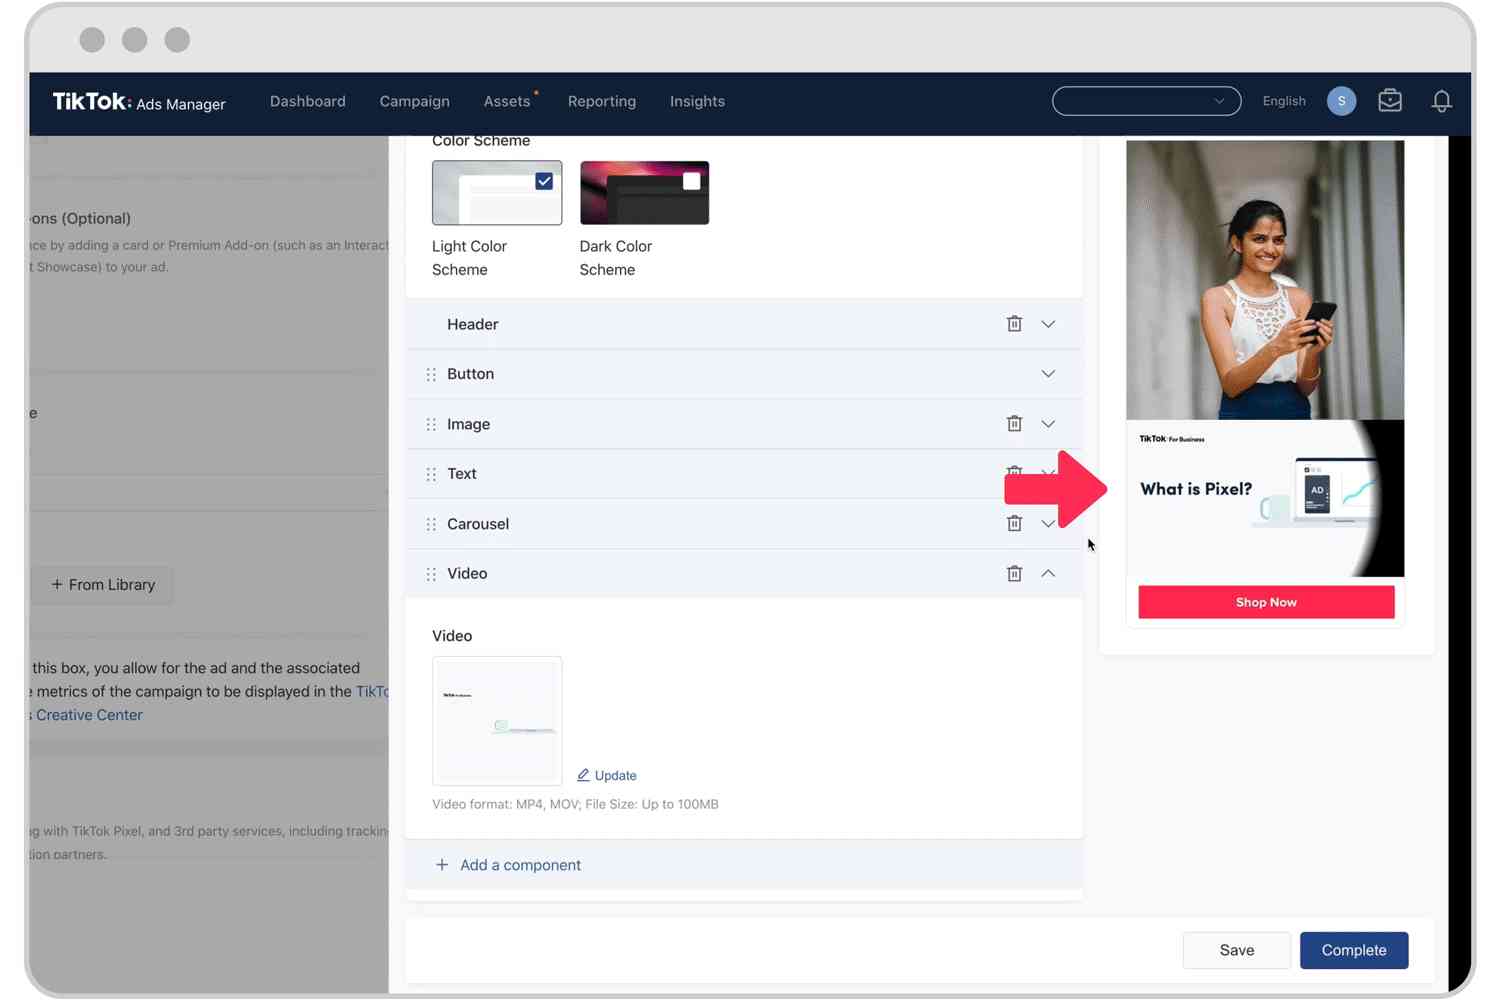The height and width of the screenshot is (1000, 1500).
Task: Delete the Carousel component
Action: pyautogui.click(x=1014, y=523)
